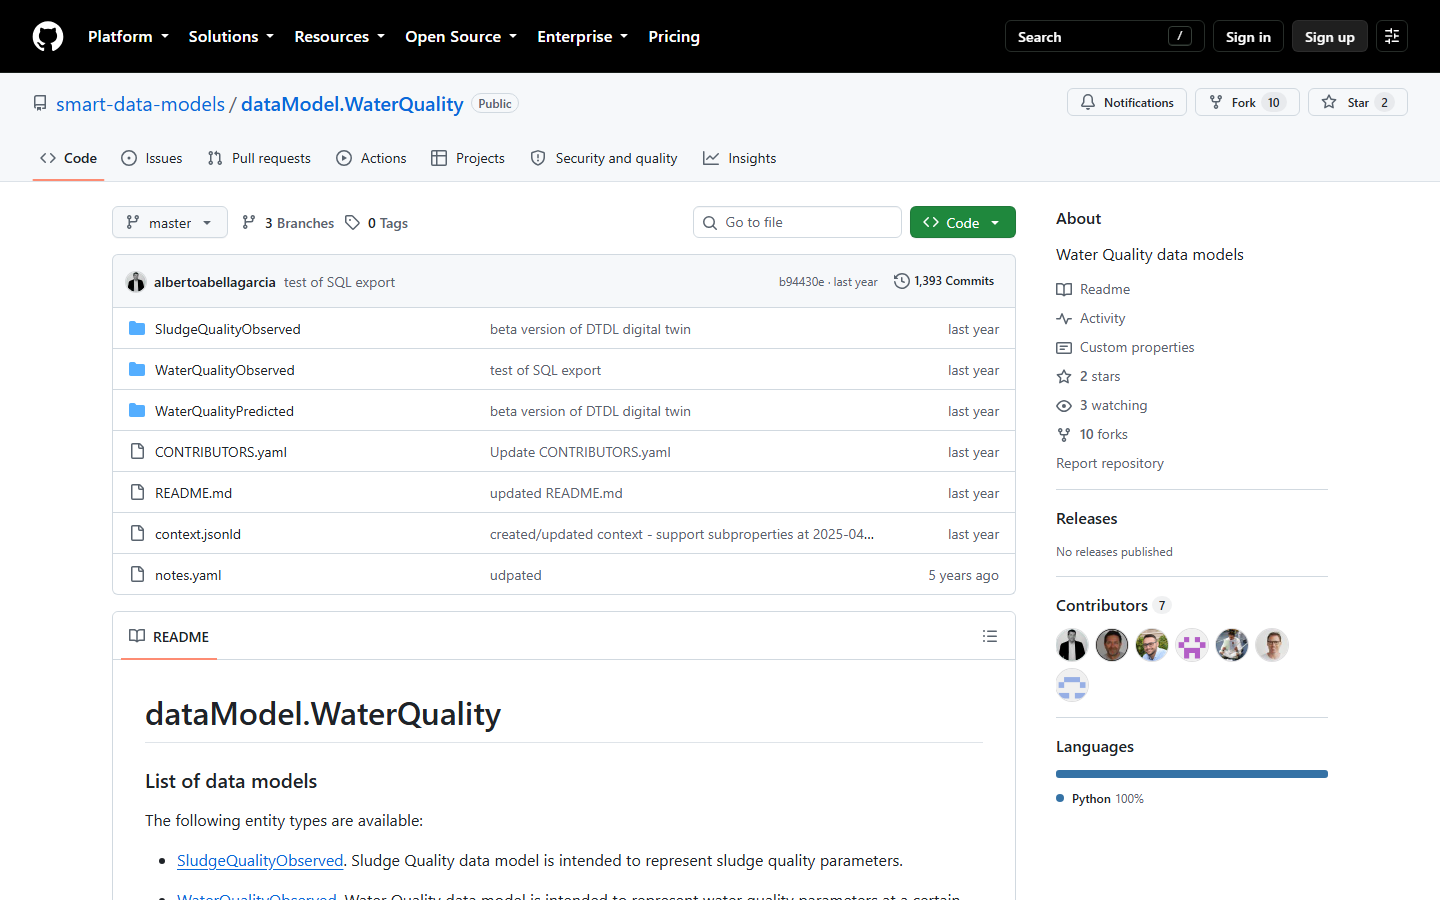
Task: Open the Contributors 7 link
Action: (x=1113, y=605)
